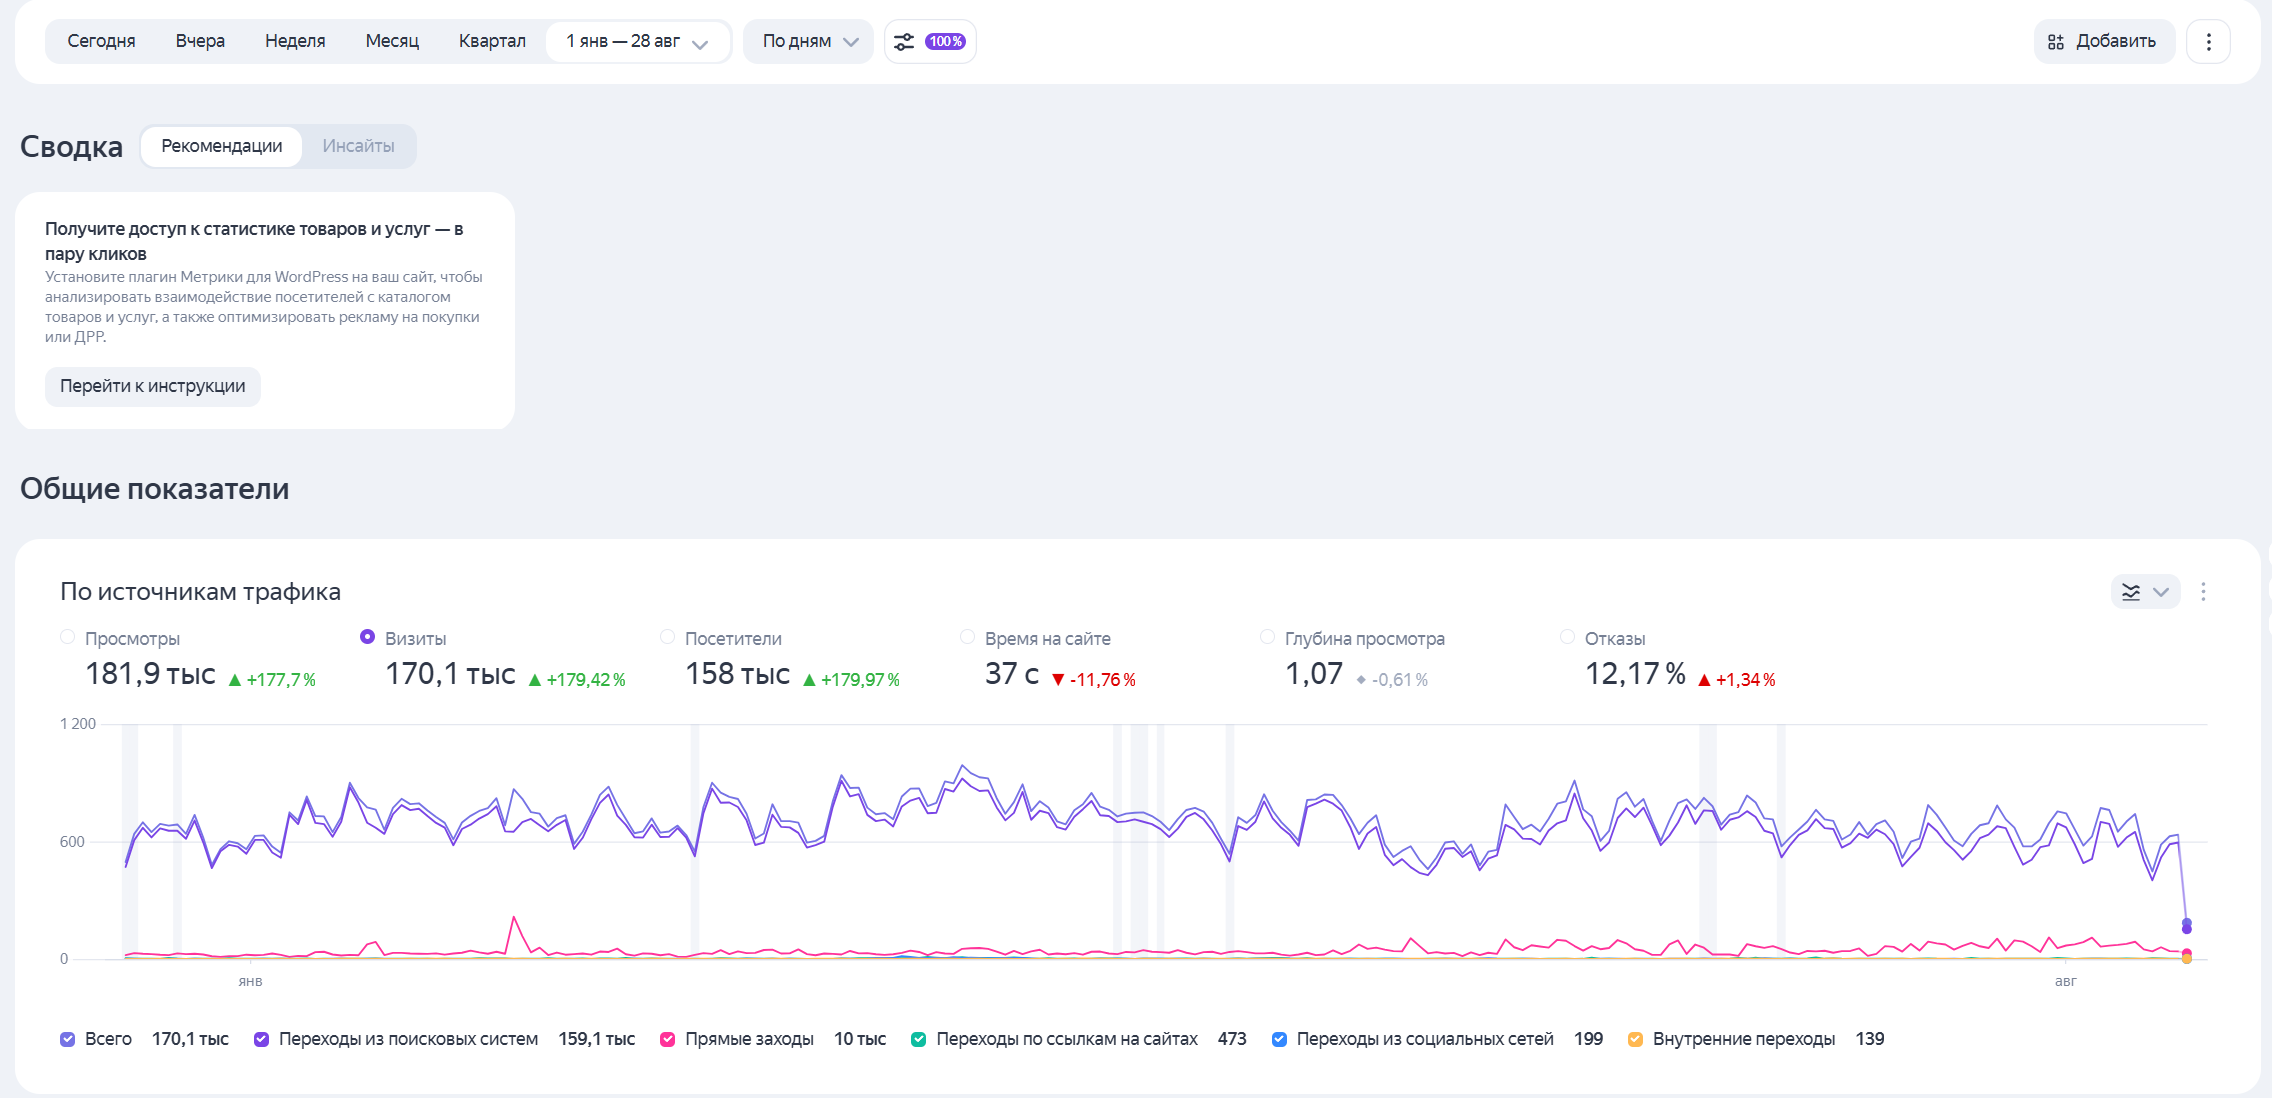The height and width of the screenshot is (1098, 2272).
Task: Click green arrow next to +179,97%
Action: point(809,680)
